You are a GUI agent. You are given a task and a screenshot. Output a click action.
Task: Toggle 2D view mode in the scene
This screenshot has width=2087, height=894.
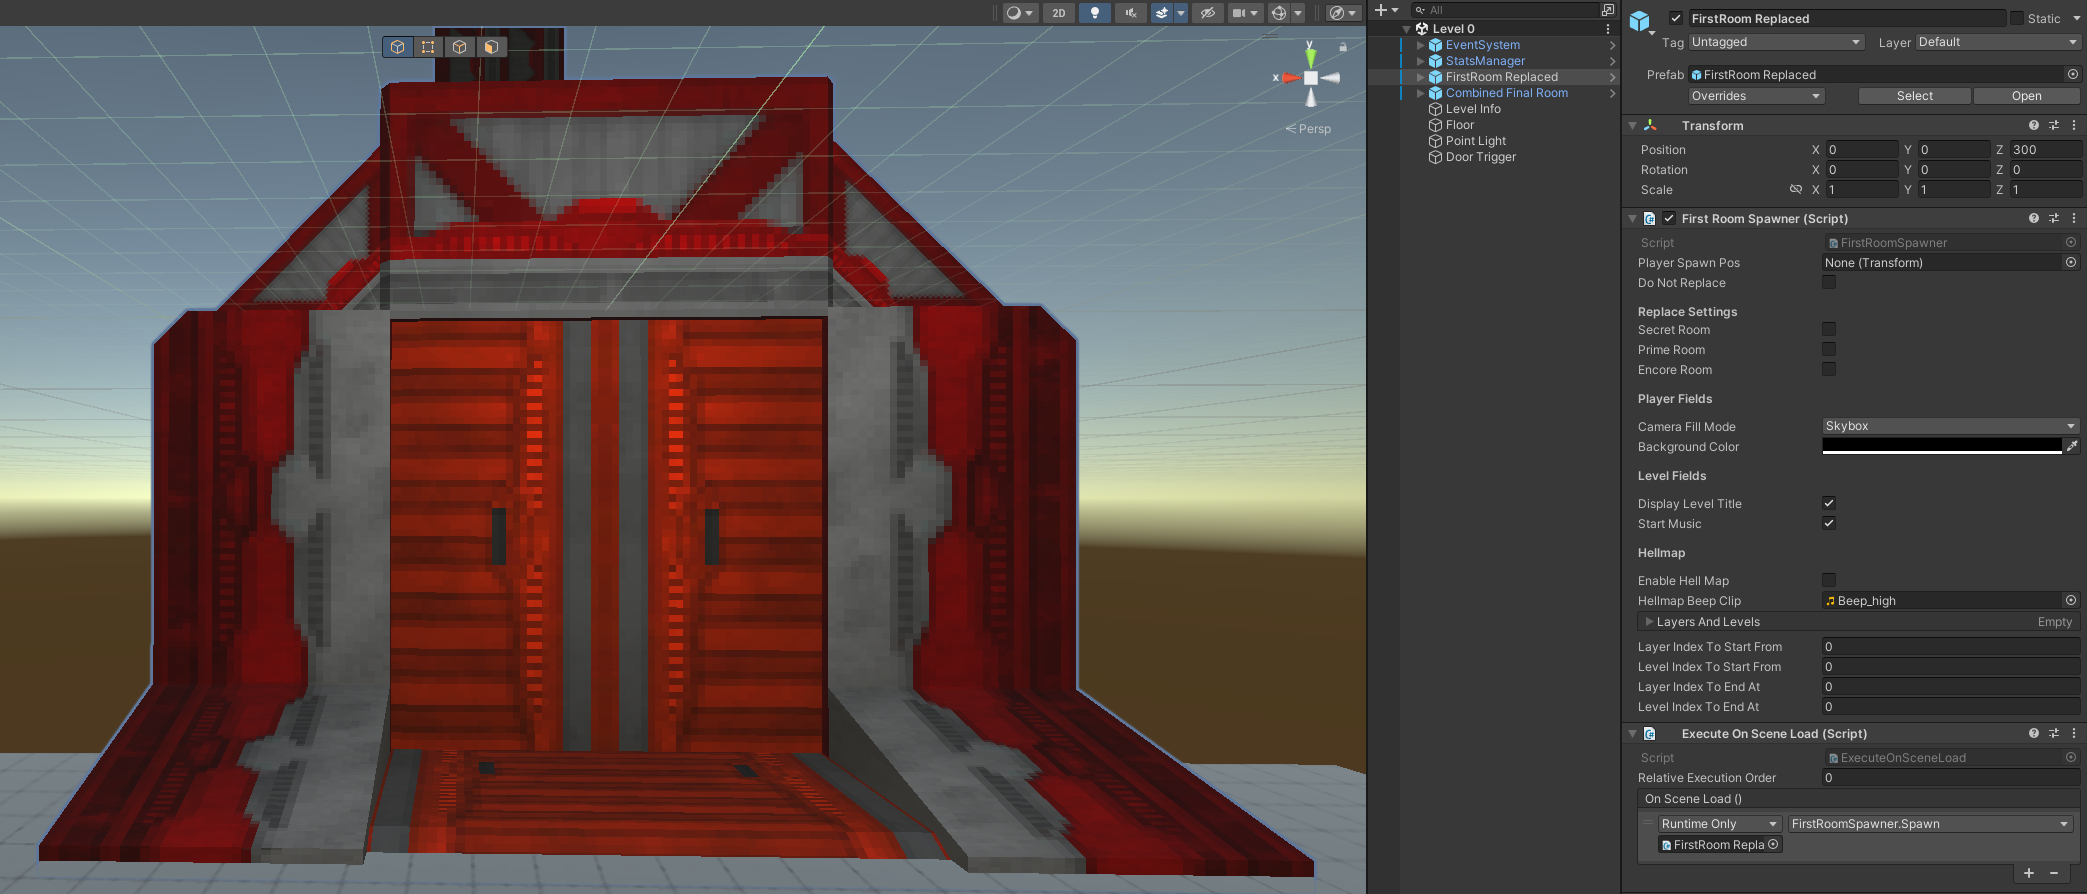pyautogui.click(x=1058, y=13)
